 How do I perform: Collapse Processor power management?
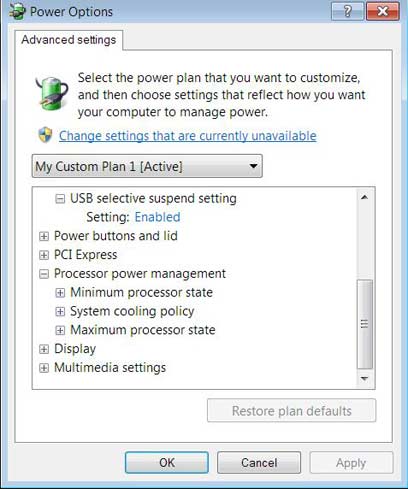tap(44, 274)
